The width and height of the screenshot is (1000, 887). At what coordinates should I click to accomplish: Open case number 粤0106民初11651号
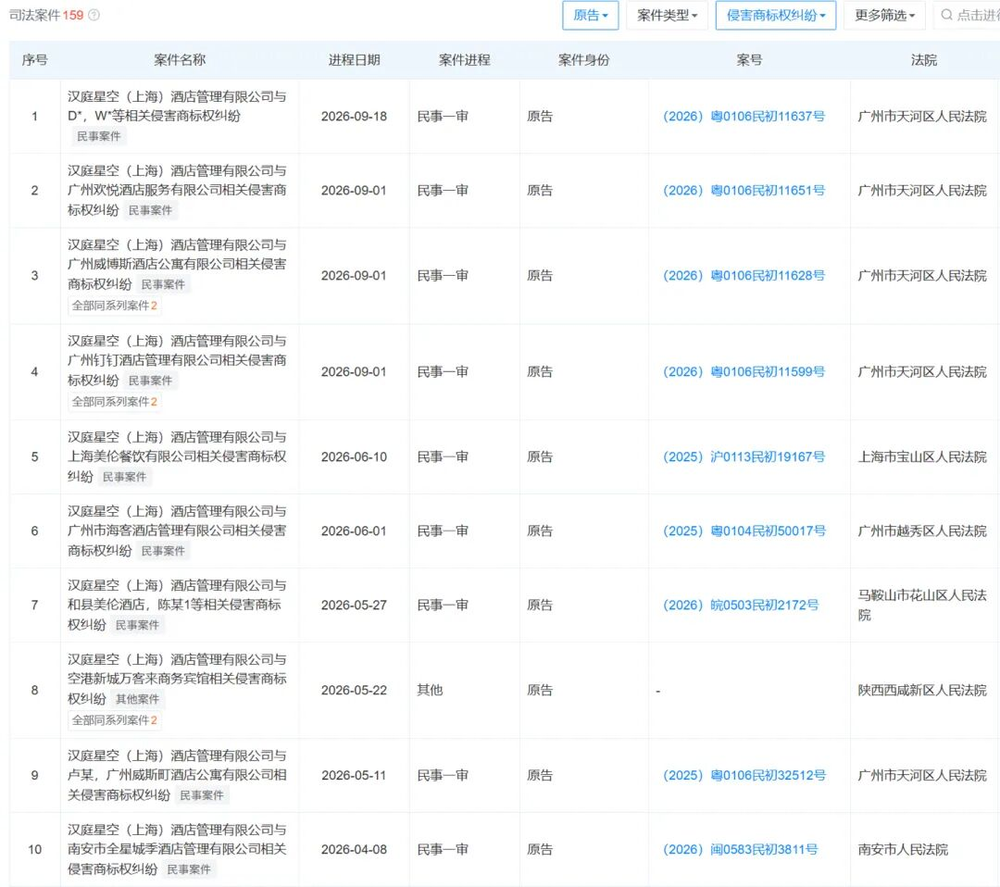click(x=744, y=190)
